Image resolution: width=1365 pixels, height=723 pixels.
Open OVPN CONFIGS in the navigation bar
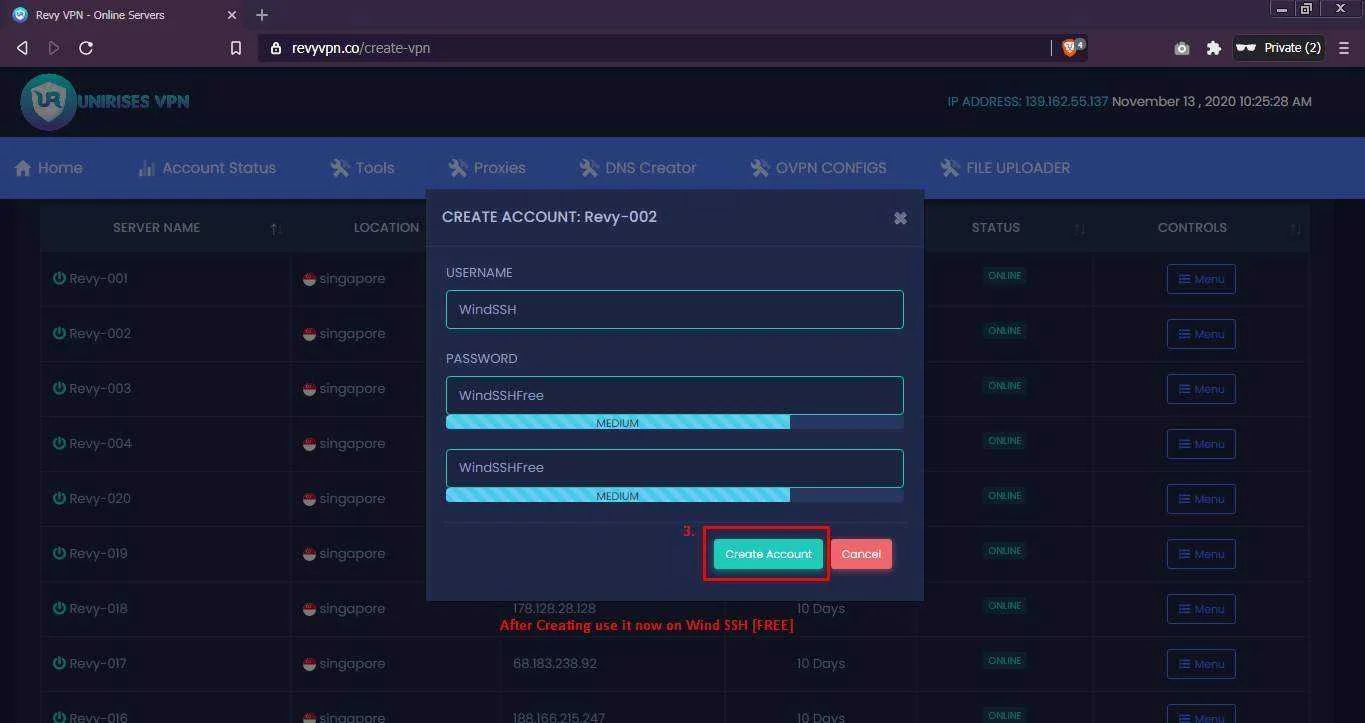click(818, 168)
